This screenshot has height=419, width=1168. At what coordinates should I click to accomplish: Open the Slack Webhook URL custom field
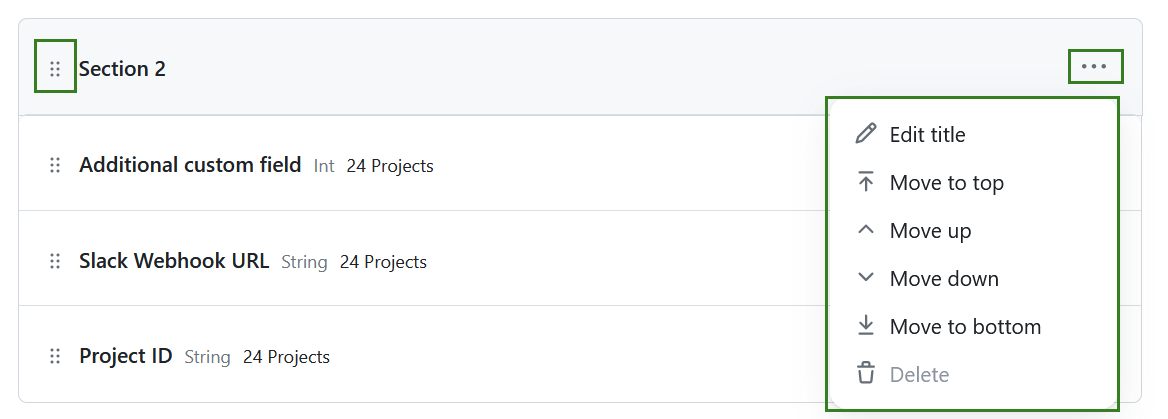pos(174,261)
